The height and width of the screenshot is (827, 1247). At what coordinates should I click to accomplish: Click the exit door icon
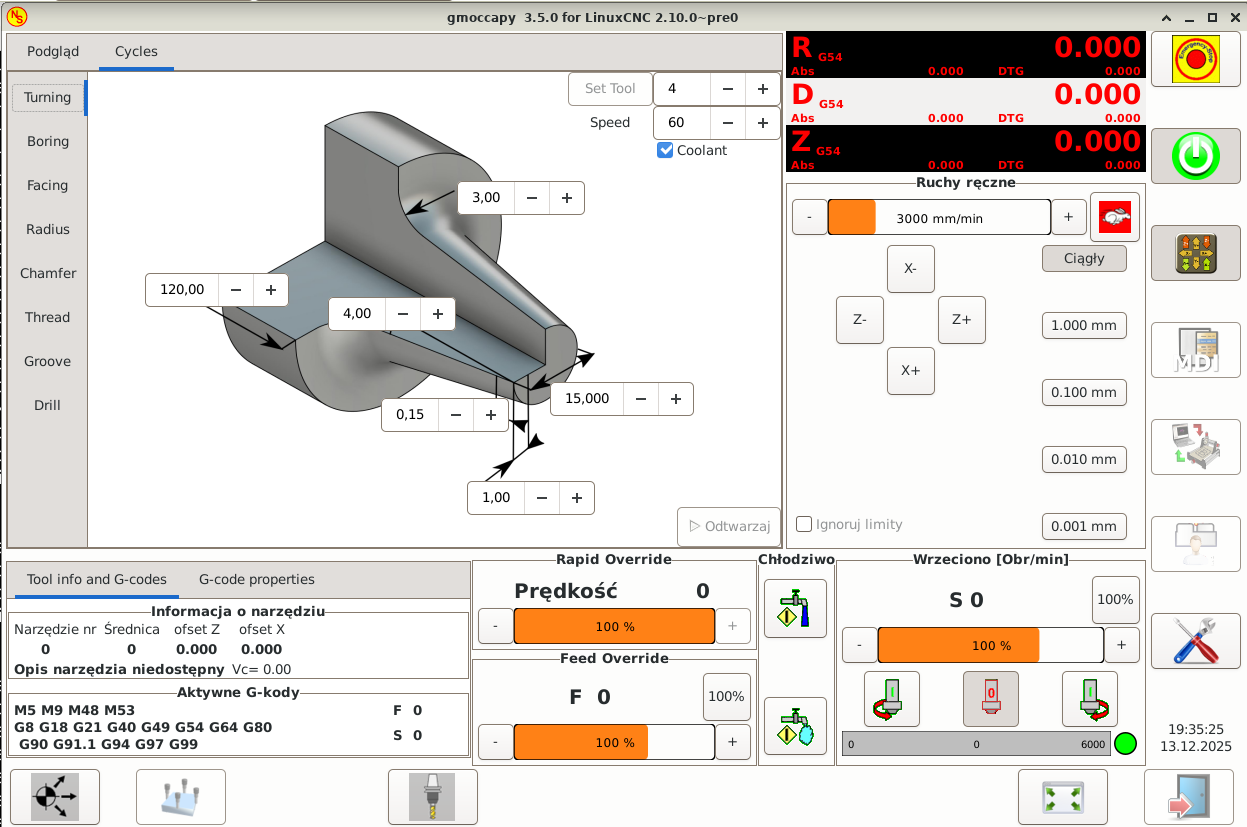pos(1189,797)
